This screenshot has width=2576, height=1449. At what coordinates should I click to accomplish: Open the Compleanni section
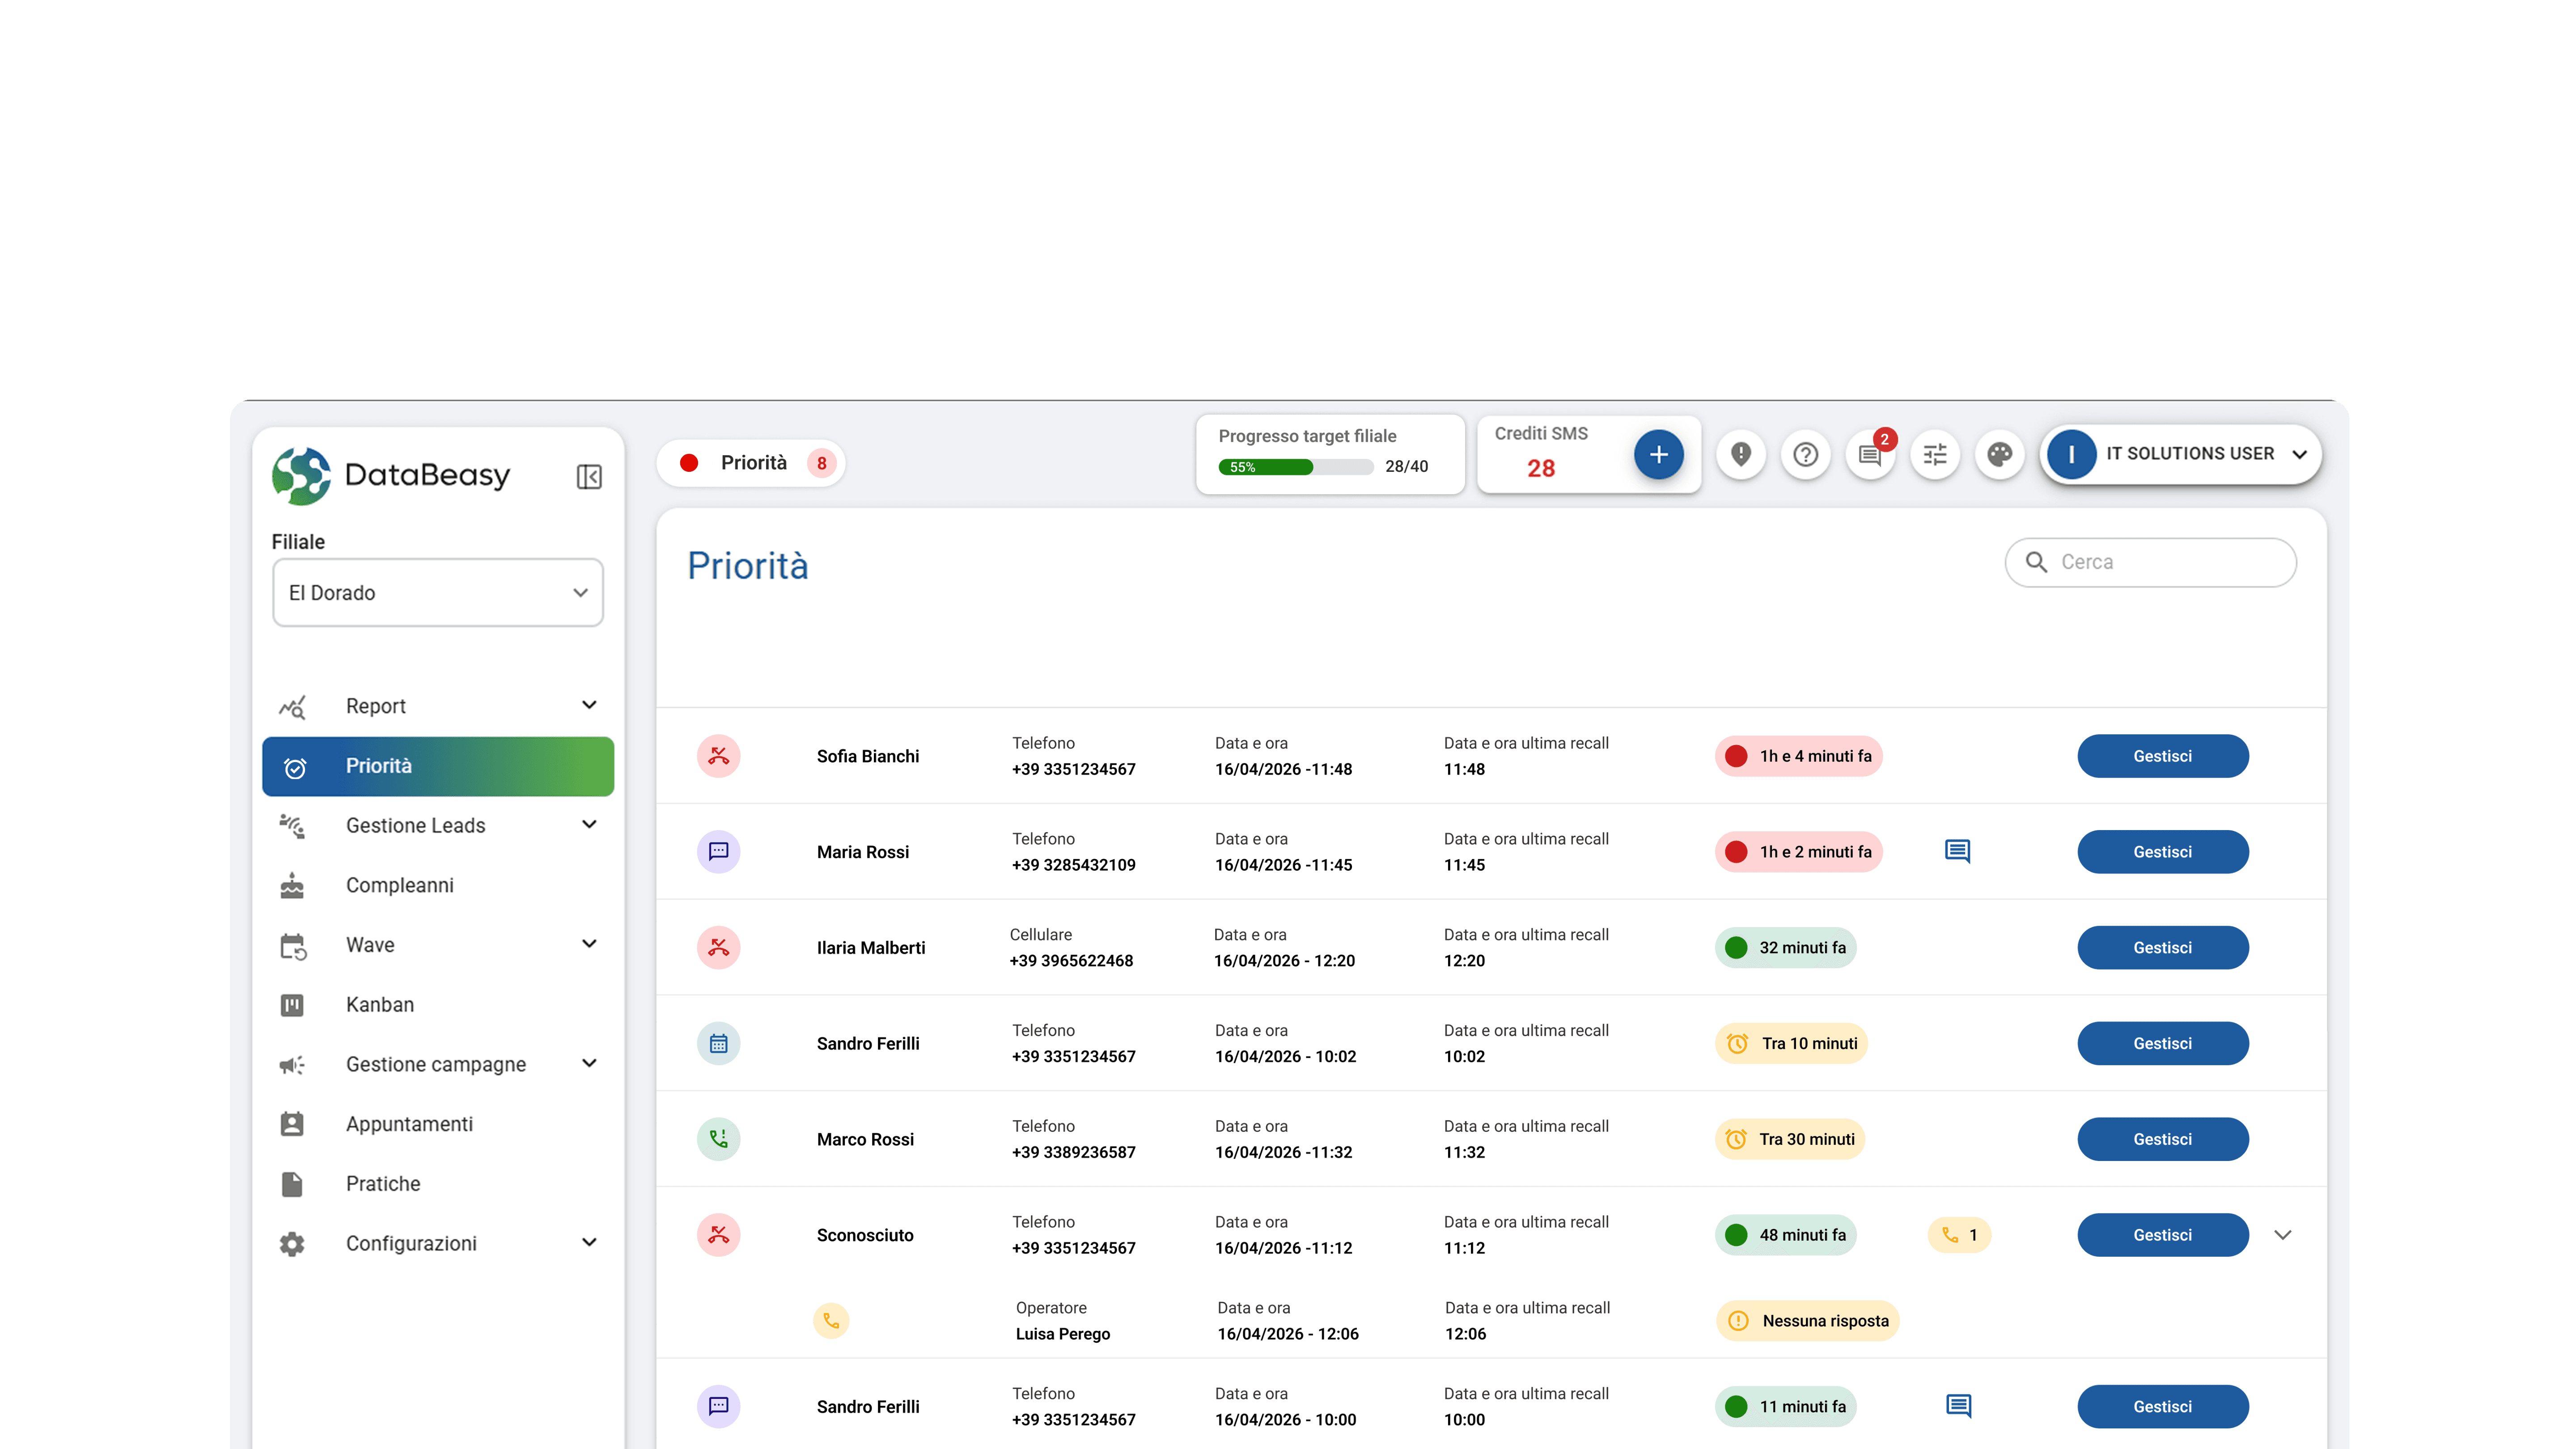click(400, 885)
